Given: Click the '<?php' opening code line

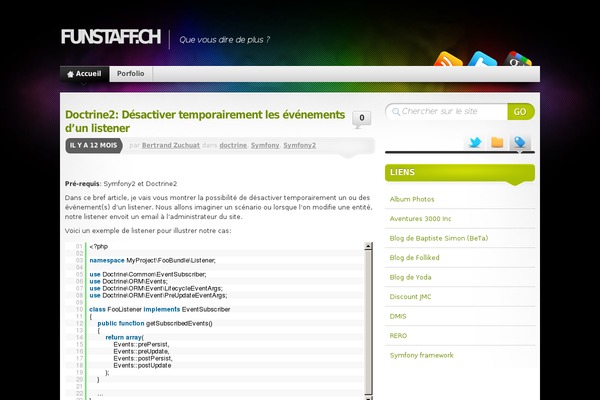Looking at the screenshot, I should pyautogui.click(x=98, y=247).
